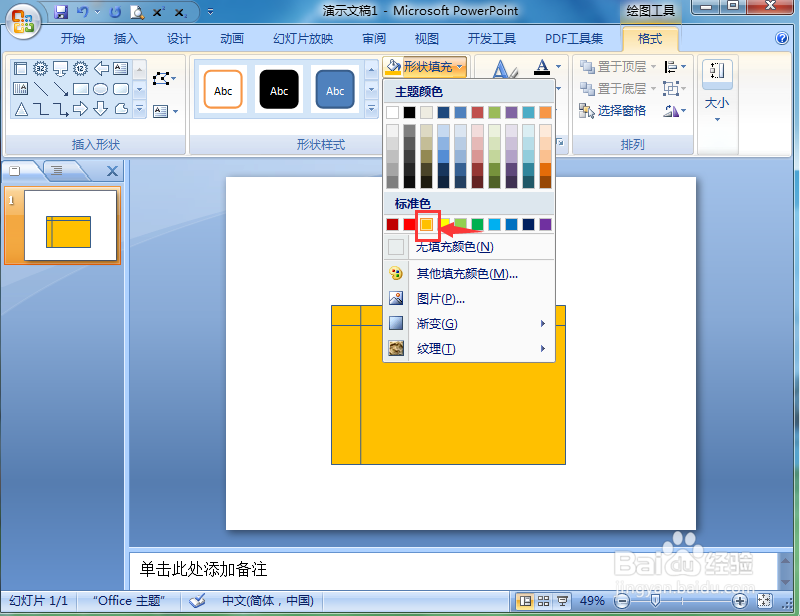Select the isosceles triangle shape
Image resolution: width=800 pixels, height=616 pixels.
tap(21, 109)
